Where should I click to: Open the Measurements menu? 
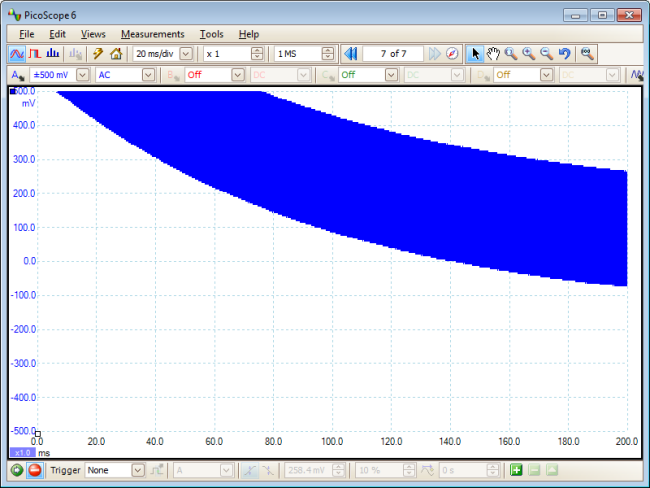tap(152, 34)
